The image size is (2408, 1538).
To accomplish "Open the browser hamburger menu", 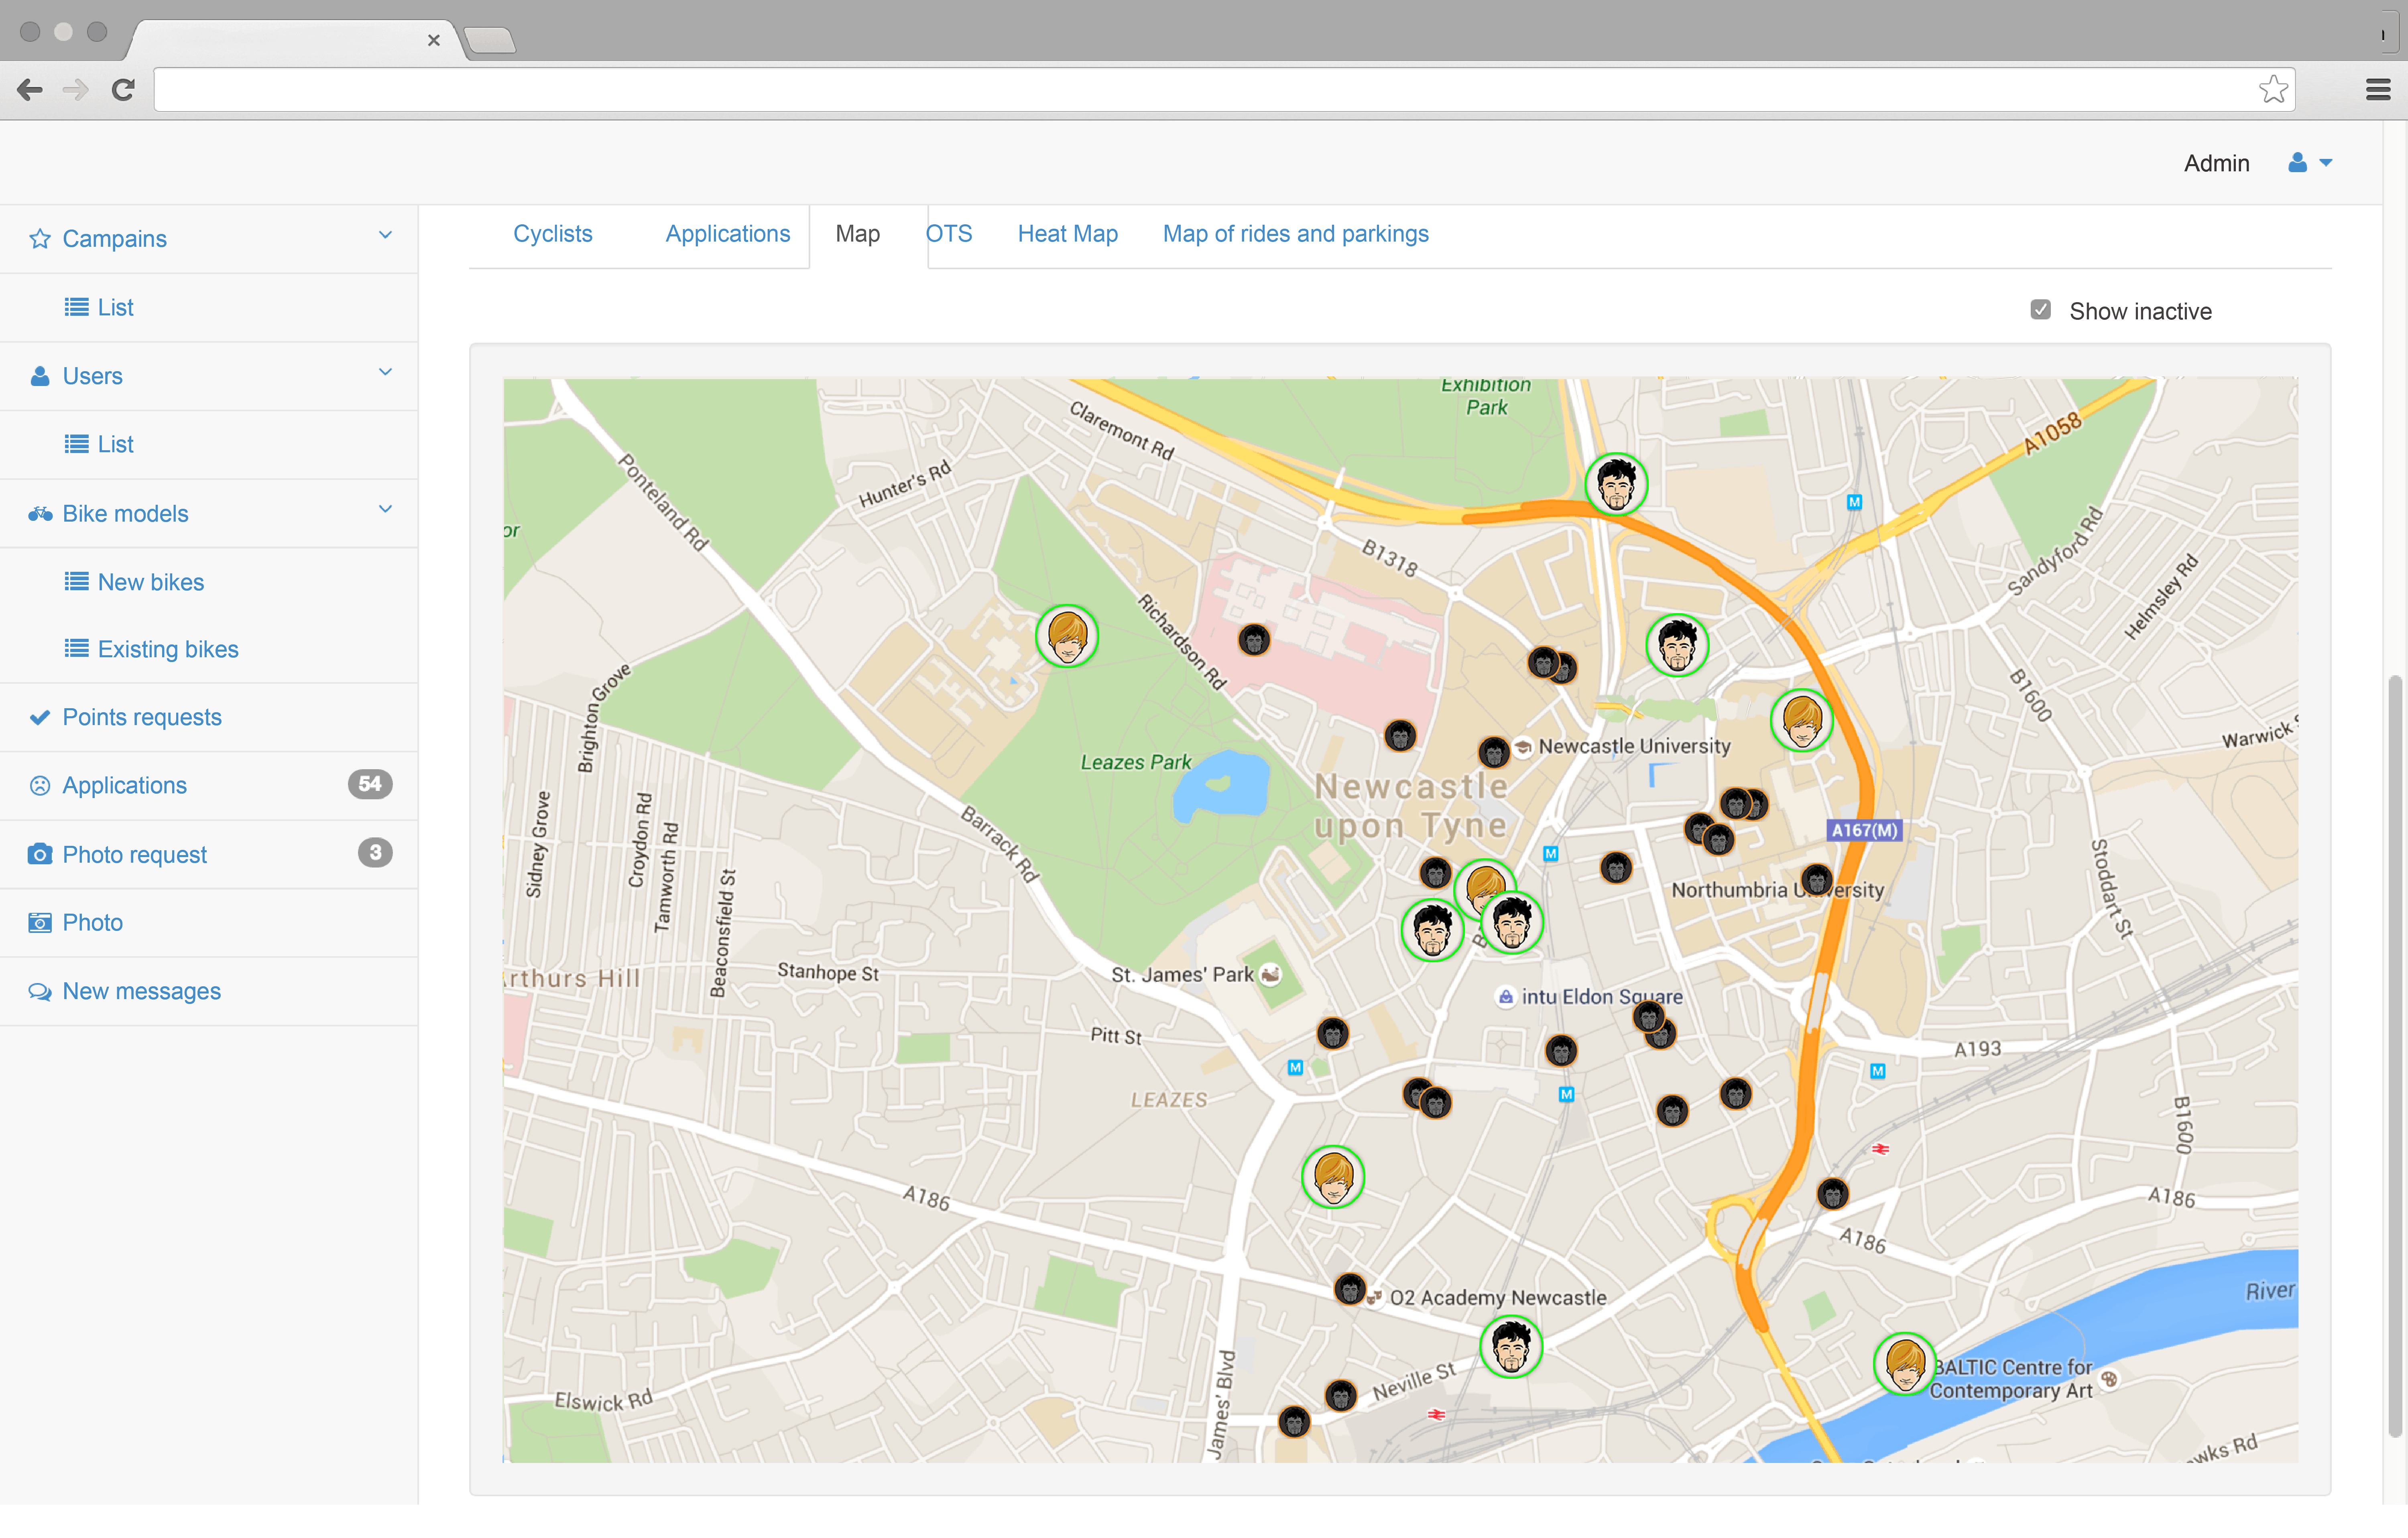I will click(x=2378, y=90).
